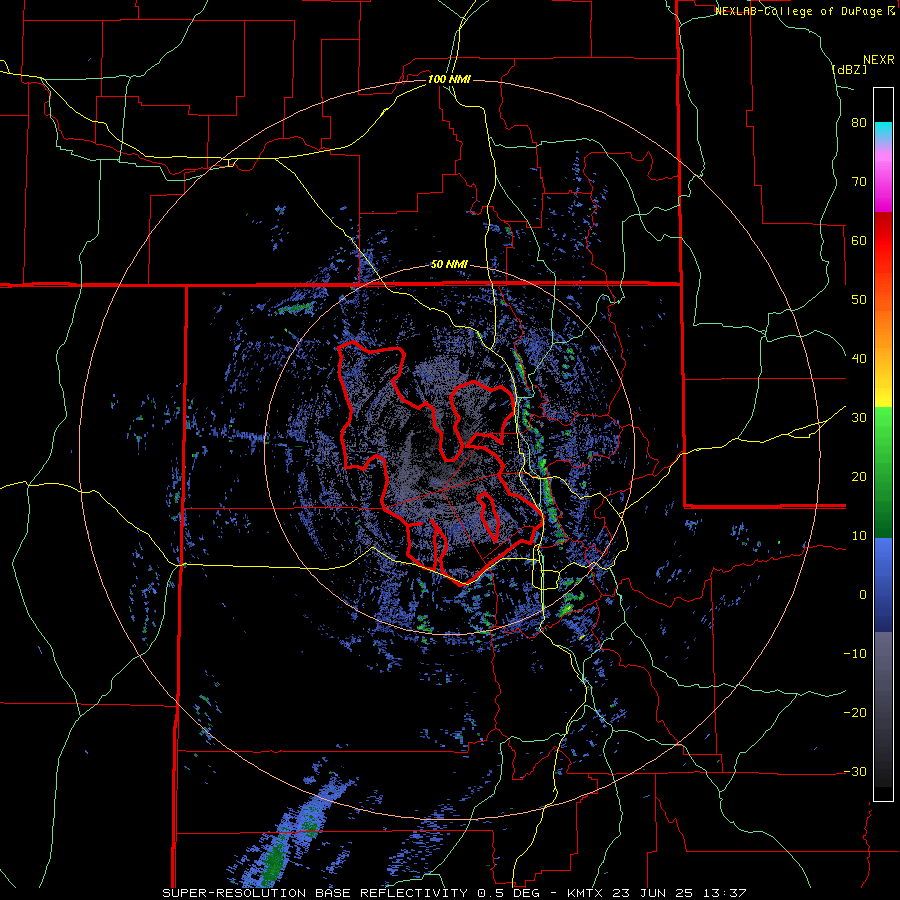Click the 'KMTX 23 JUN 25 13:37' timestamp
Image resolution: width=900 pixels, height=900 pixels.
click(x=657, y=893)
